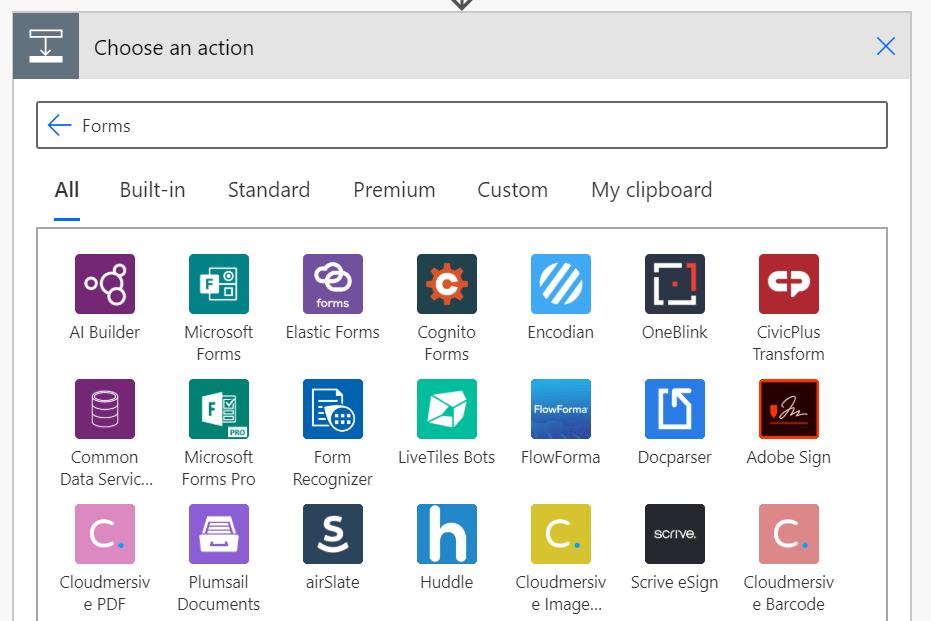Choose the Plumsail Documents connector
Image resolution: width=931 pixels, height=621 pixels.
(x=218, y=534)
